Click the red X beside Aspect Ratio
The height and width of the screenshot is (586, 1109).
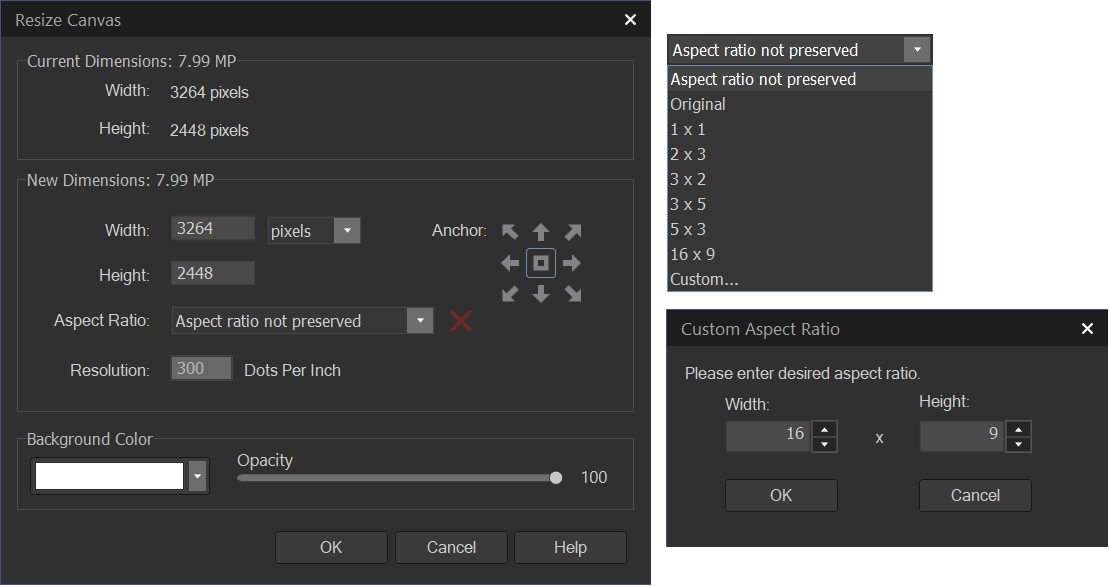point(461,321)
